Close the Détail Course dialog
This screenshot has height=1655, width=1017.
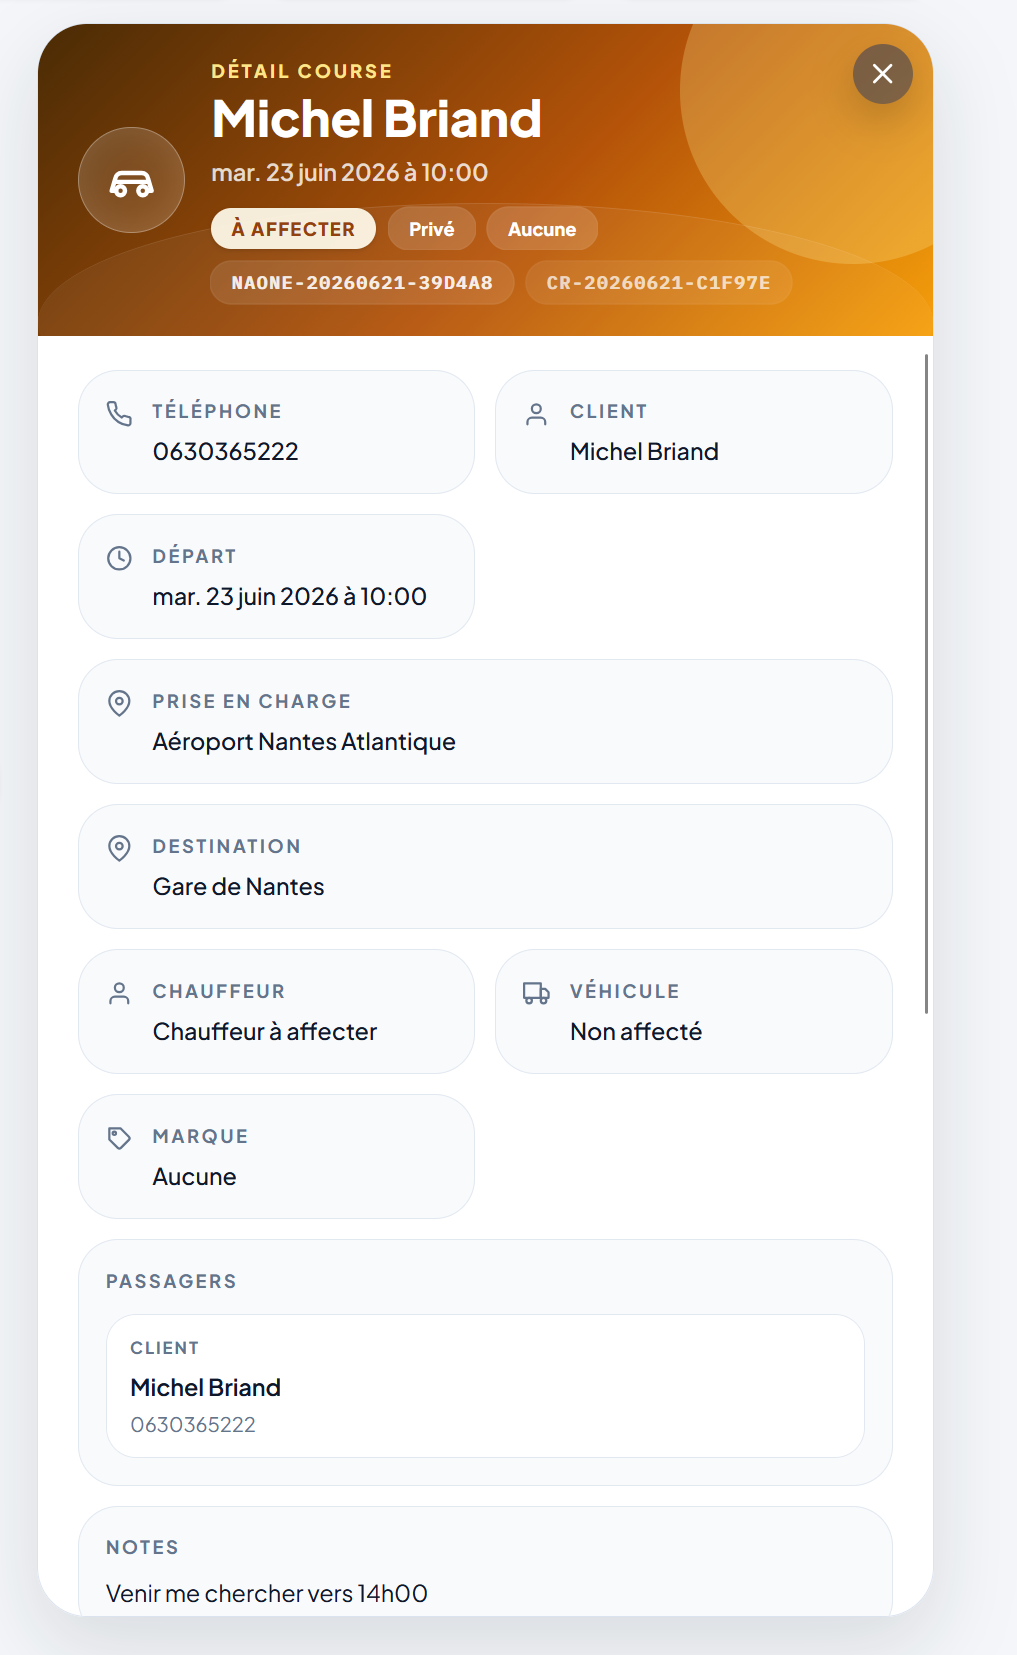click(x=882, y=74)
